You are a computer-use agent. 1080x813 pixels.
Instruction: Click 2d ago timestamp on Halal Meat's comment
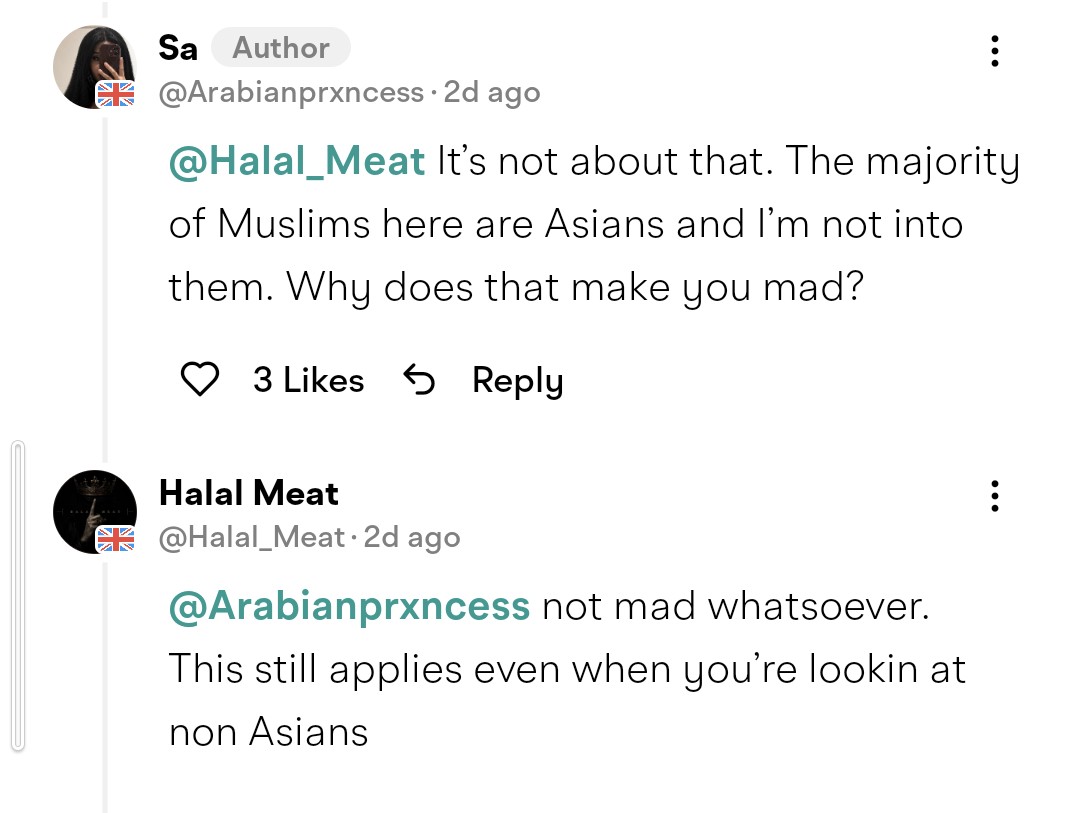pos(412,537)
